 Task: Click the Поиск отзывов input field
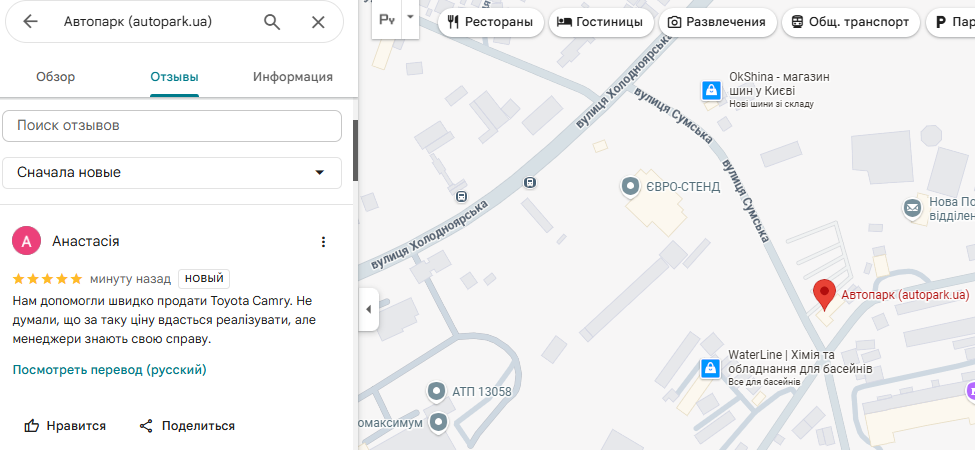(172, 126)
